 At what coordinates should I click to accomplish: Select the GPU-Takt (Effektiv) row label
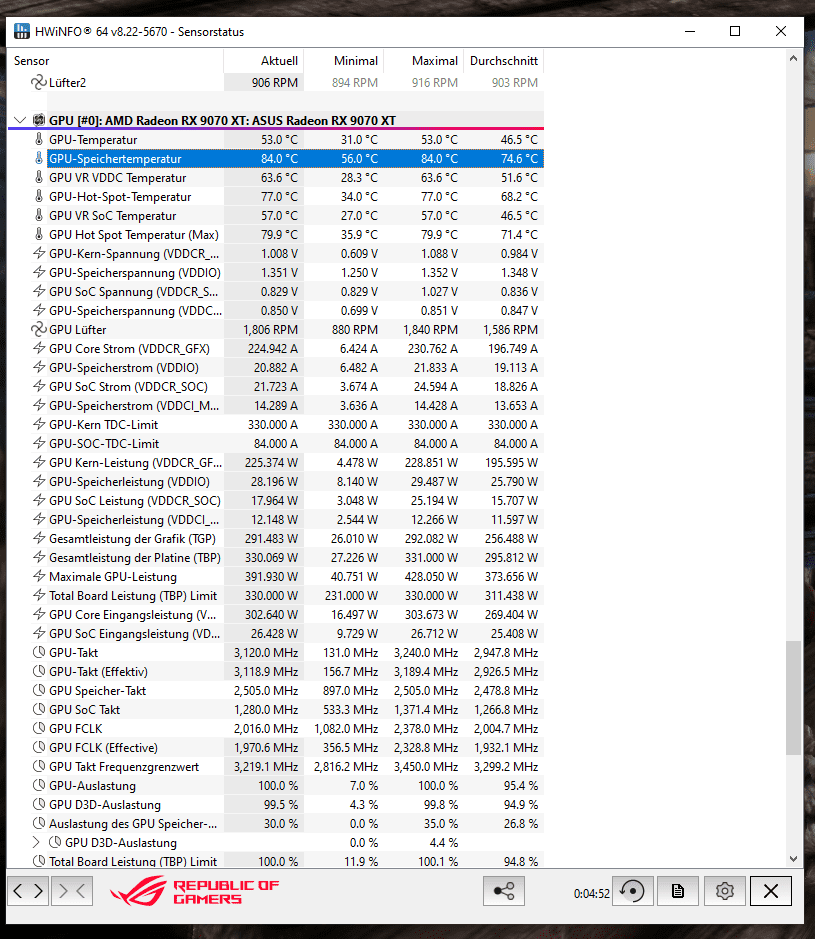coord(98,671)
